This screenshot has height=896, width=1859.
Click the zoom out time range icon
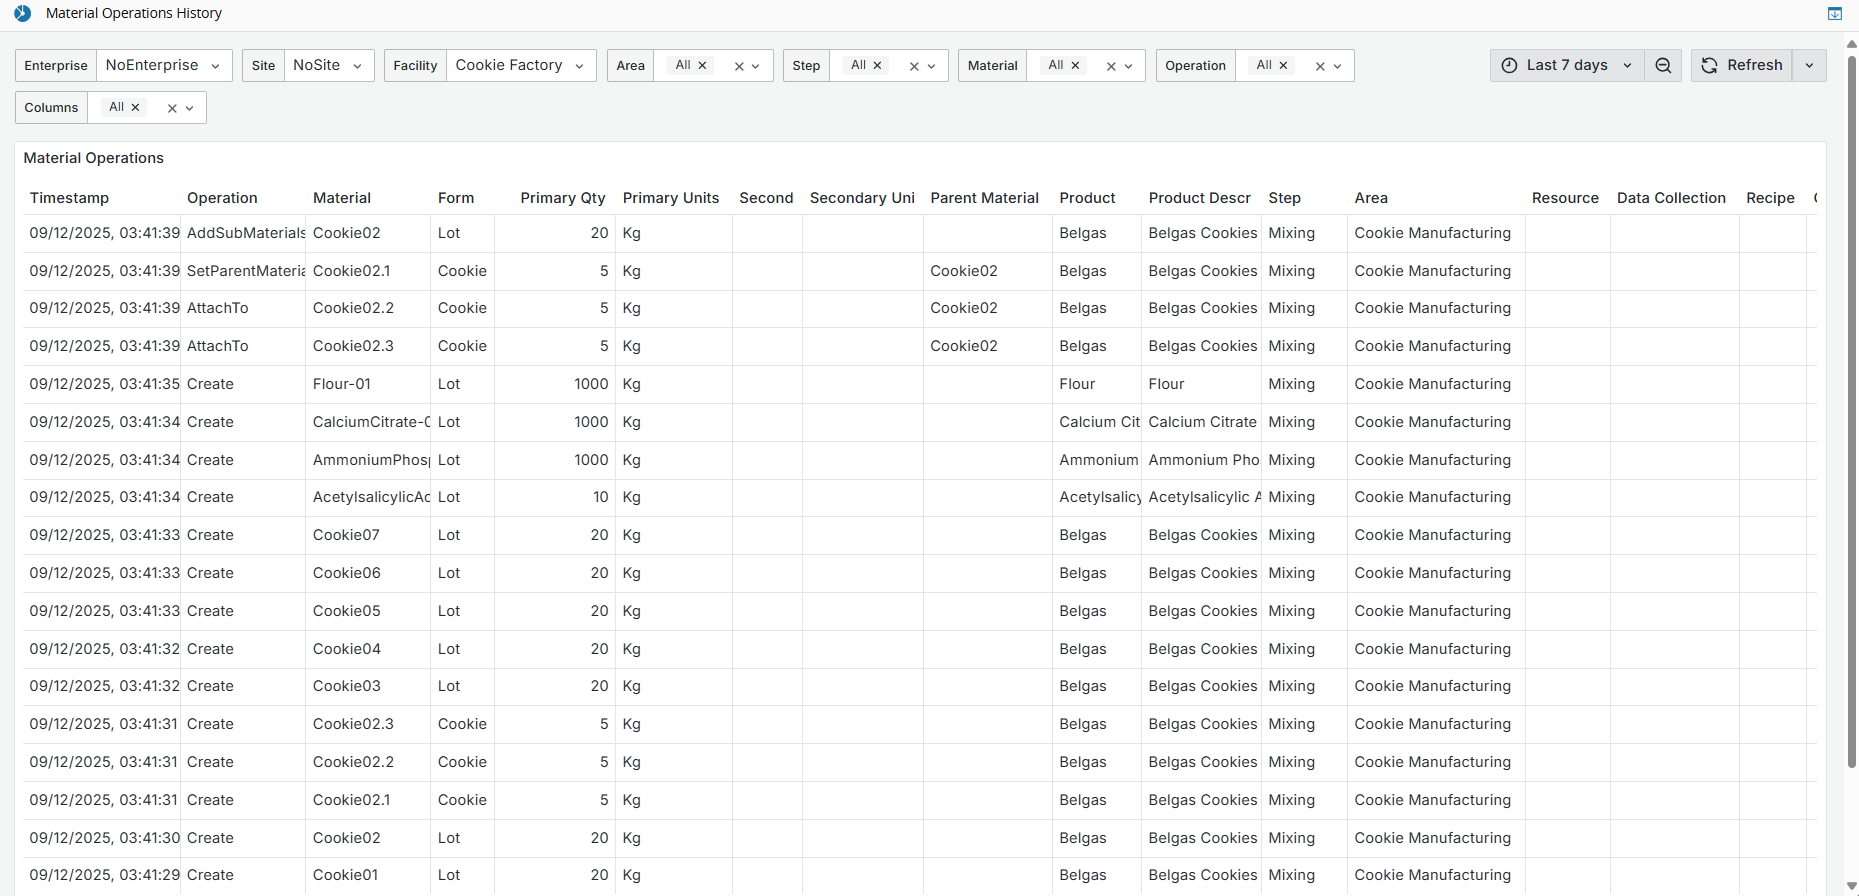(1663, 65)
